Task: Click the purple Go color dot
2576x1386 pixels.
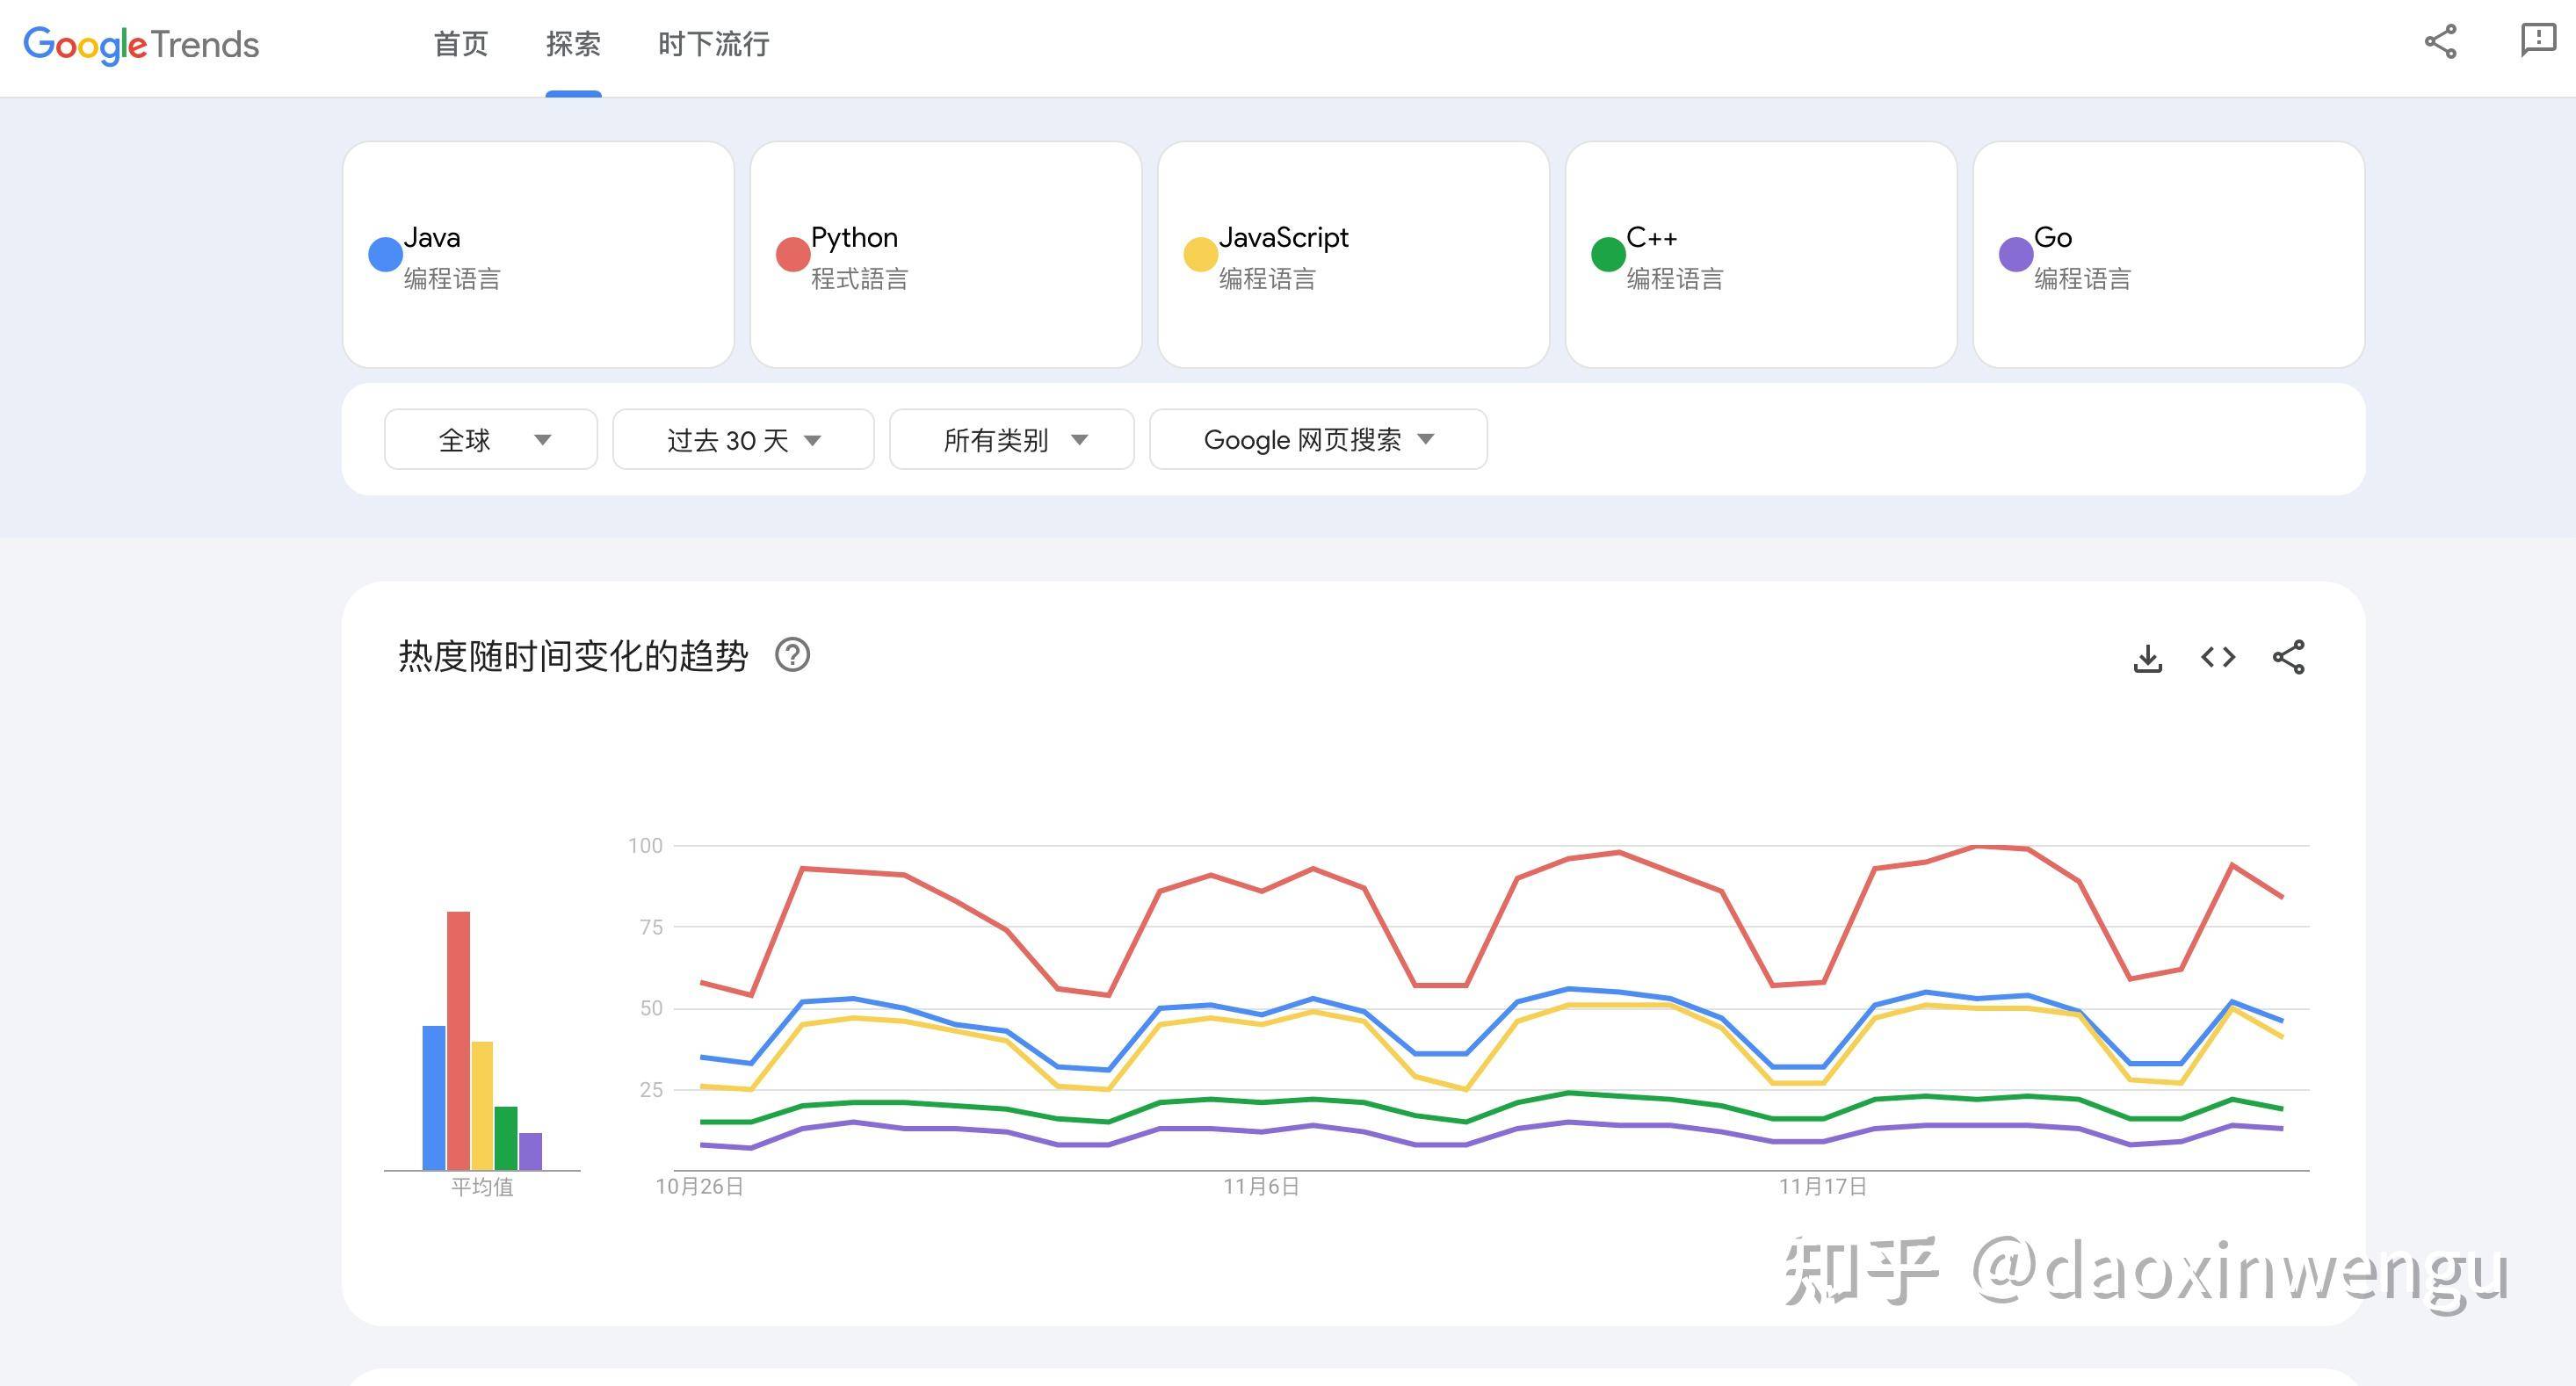Action: [2016, 254]
